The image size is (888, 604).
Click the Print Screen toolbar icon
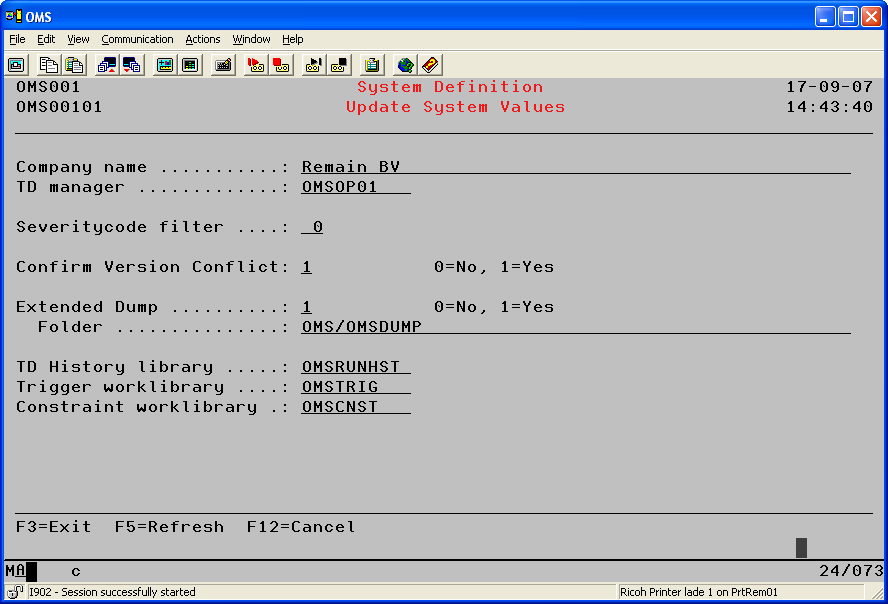point(17,65)
